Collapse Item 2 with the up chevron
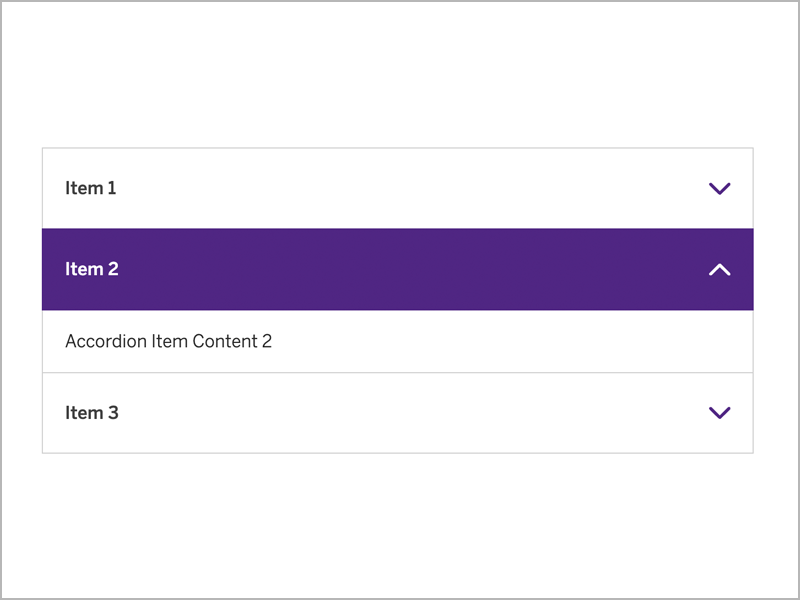The width and height of the screenshot is (800, 600). (x=719, y=269)
